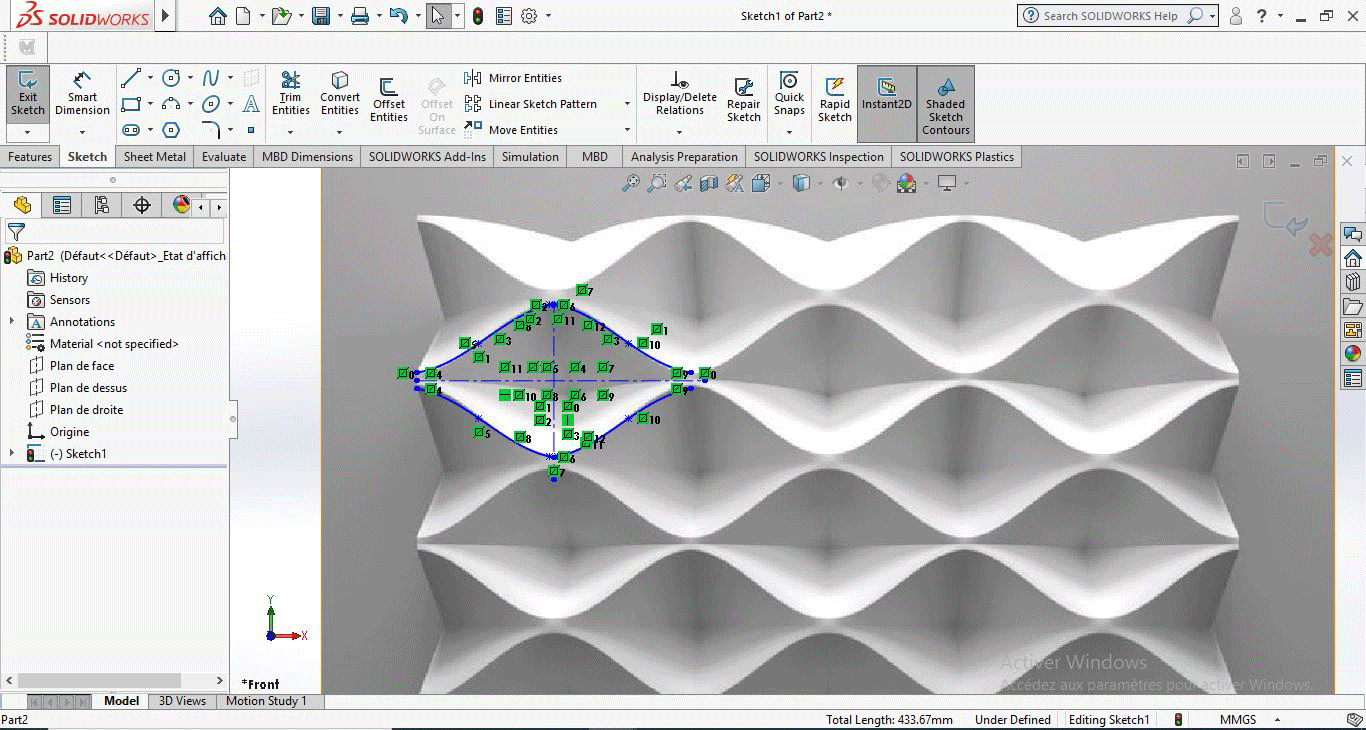Click the Zoom to Fit icon
The width and height of the screenshot is (1366, 730).
click(x=631, y=183)
